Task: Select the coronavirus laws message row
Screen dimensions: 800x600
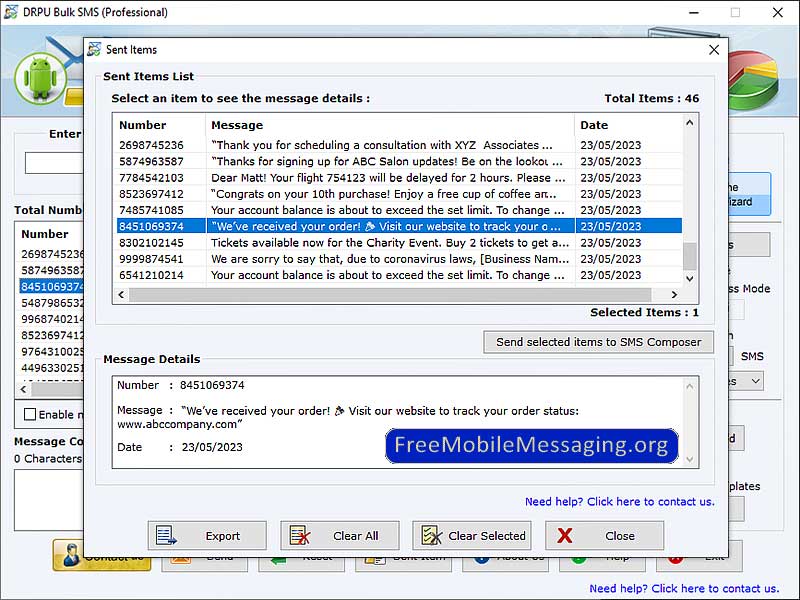Action: [398, 259]
